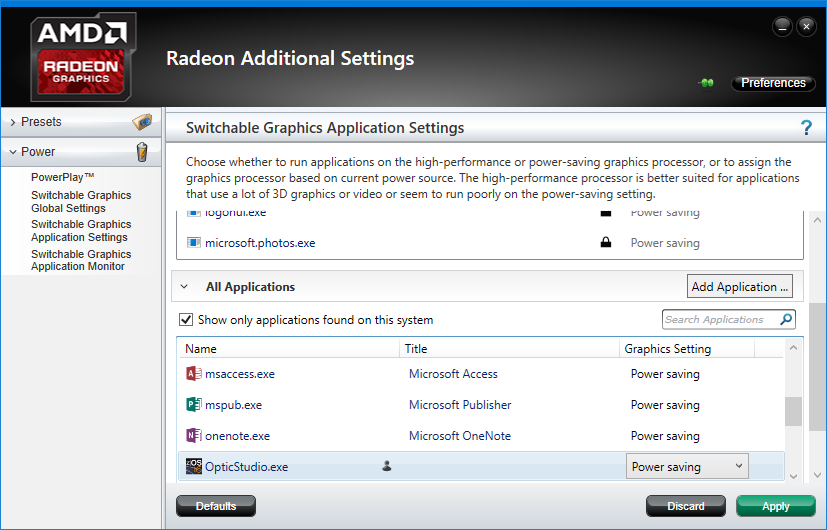
Task: Click Power saving setting for msaccess.exe
Action: (x=665, y=374)
